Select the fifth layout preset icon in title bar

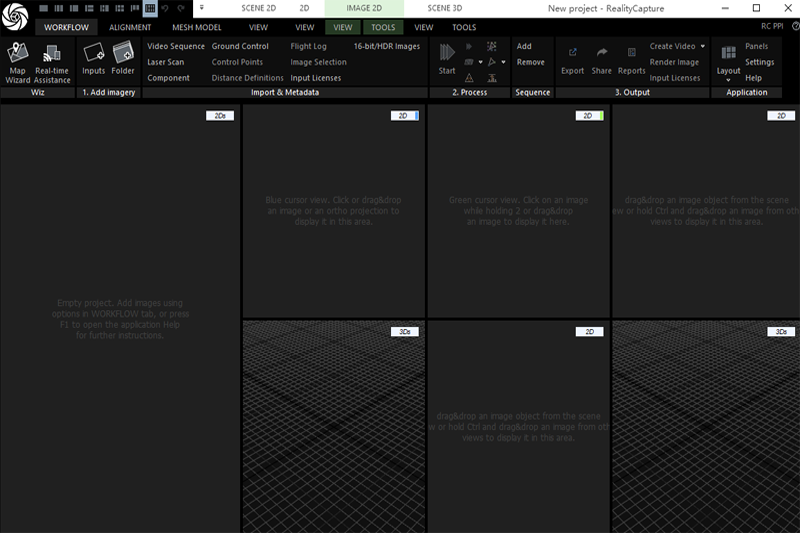tap(105, 8)
